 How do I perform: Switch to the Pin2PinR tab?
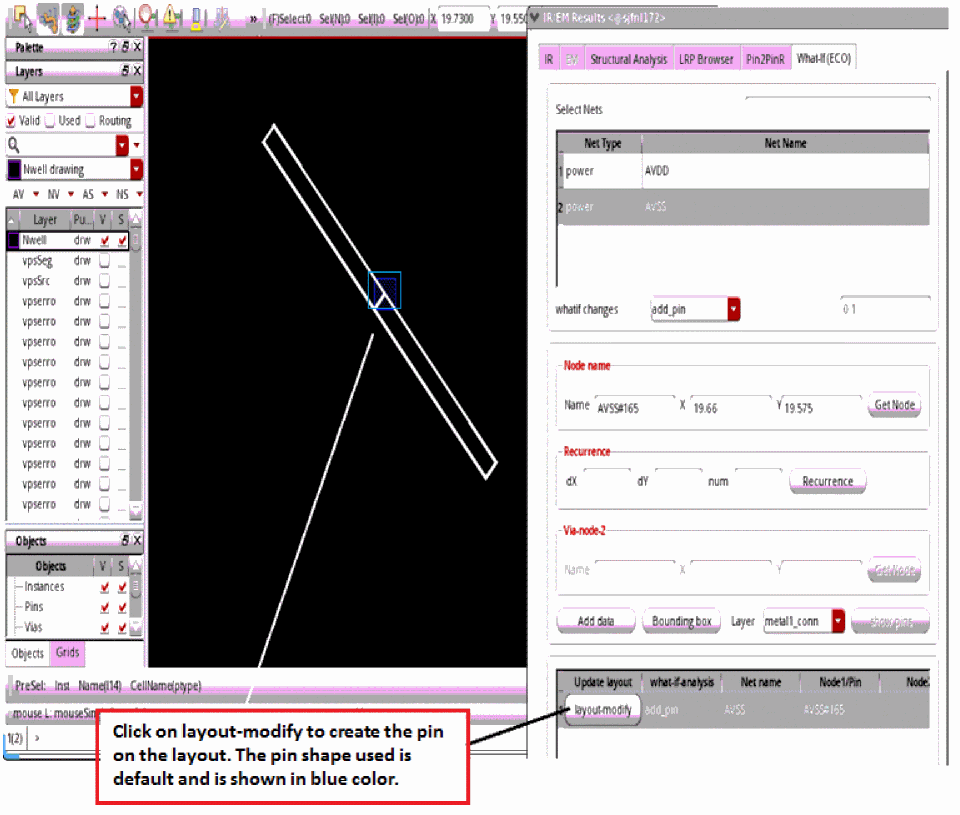pos(766,59)
